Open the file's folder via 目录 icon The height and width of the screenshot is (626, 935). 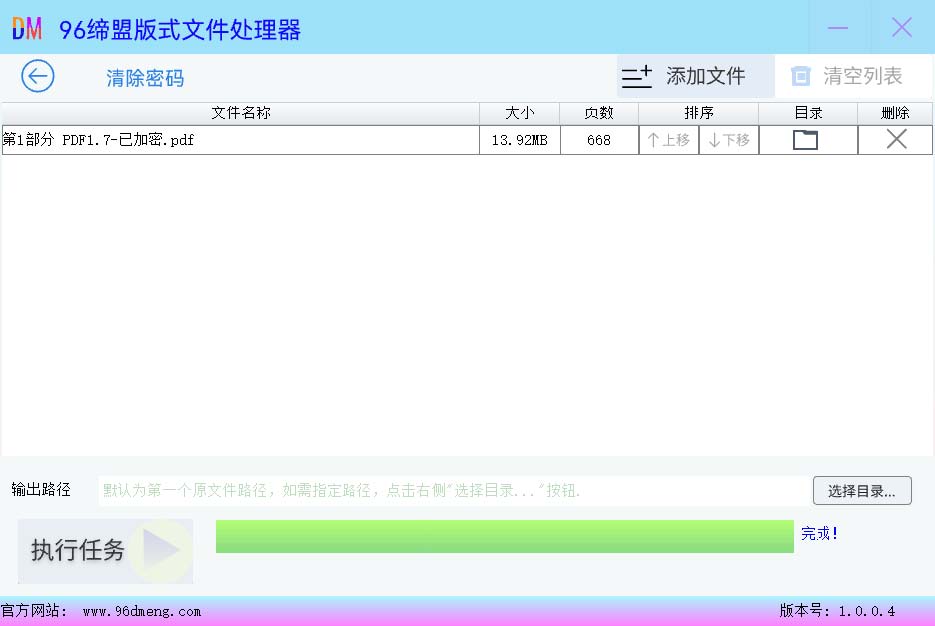806,140
